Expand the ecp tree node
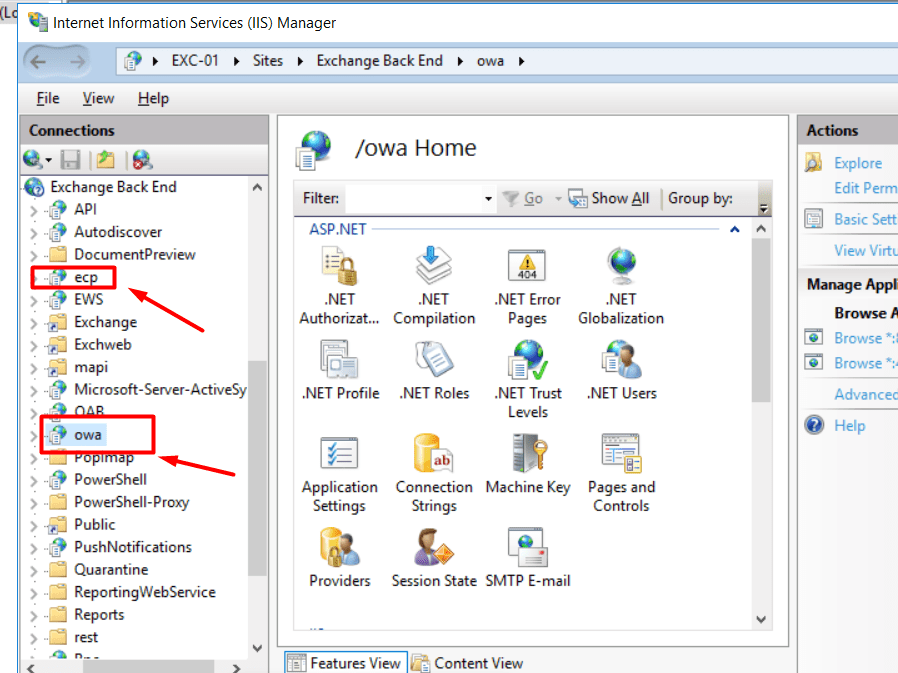898x673 pixels. pyautogui.click(x=34, y=277)
